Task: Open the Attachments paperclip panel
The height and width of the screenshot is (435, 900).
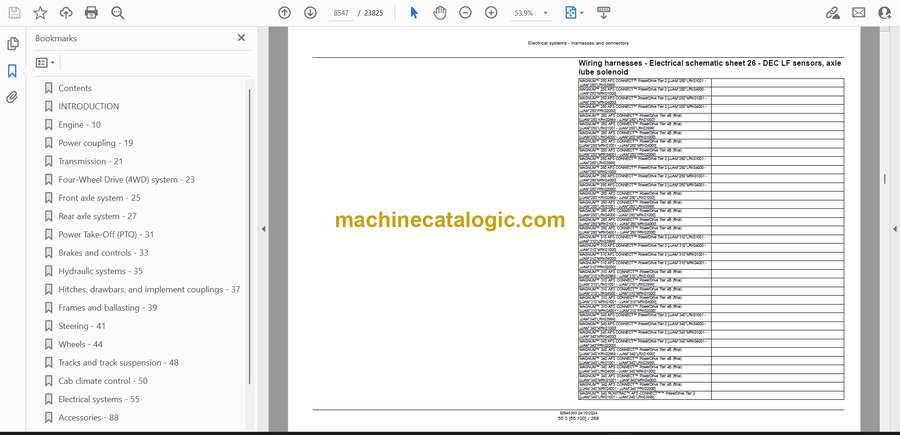Action: (x=12, y=97)
